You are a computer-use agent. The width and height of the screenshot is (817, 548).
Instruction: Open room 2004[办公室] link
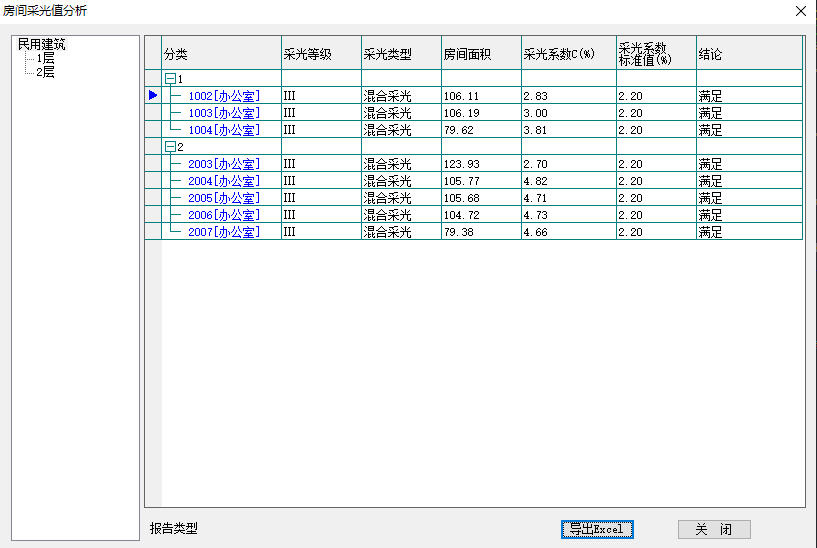223,181
